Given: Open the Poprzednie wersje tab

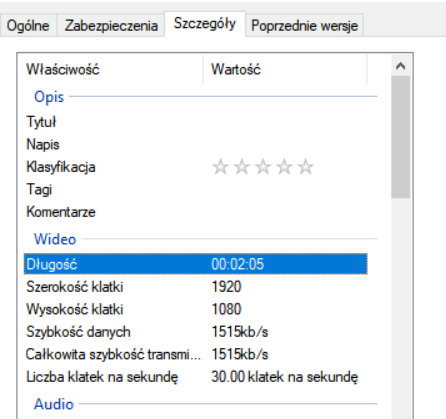Looking at the screenshot, I should tap(304, 25).
